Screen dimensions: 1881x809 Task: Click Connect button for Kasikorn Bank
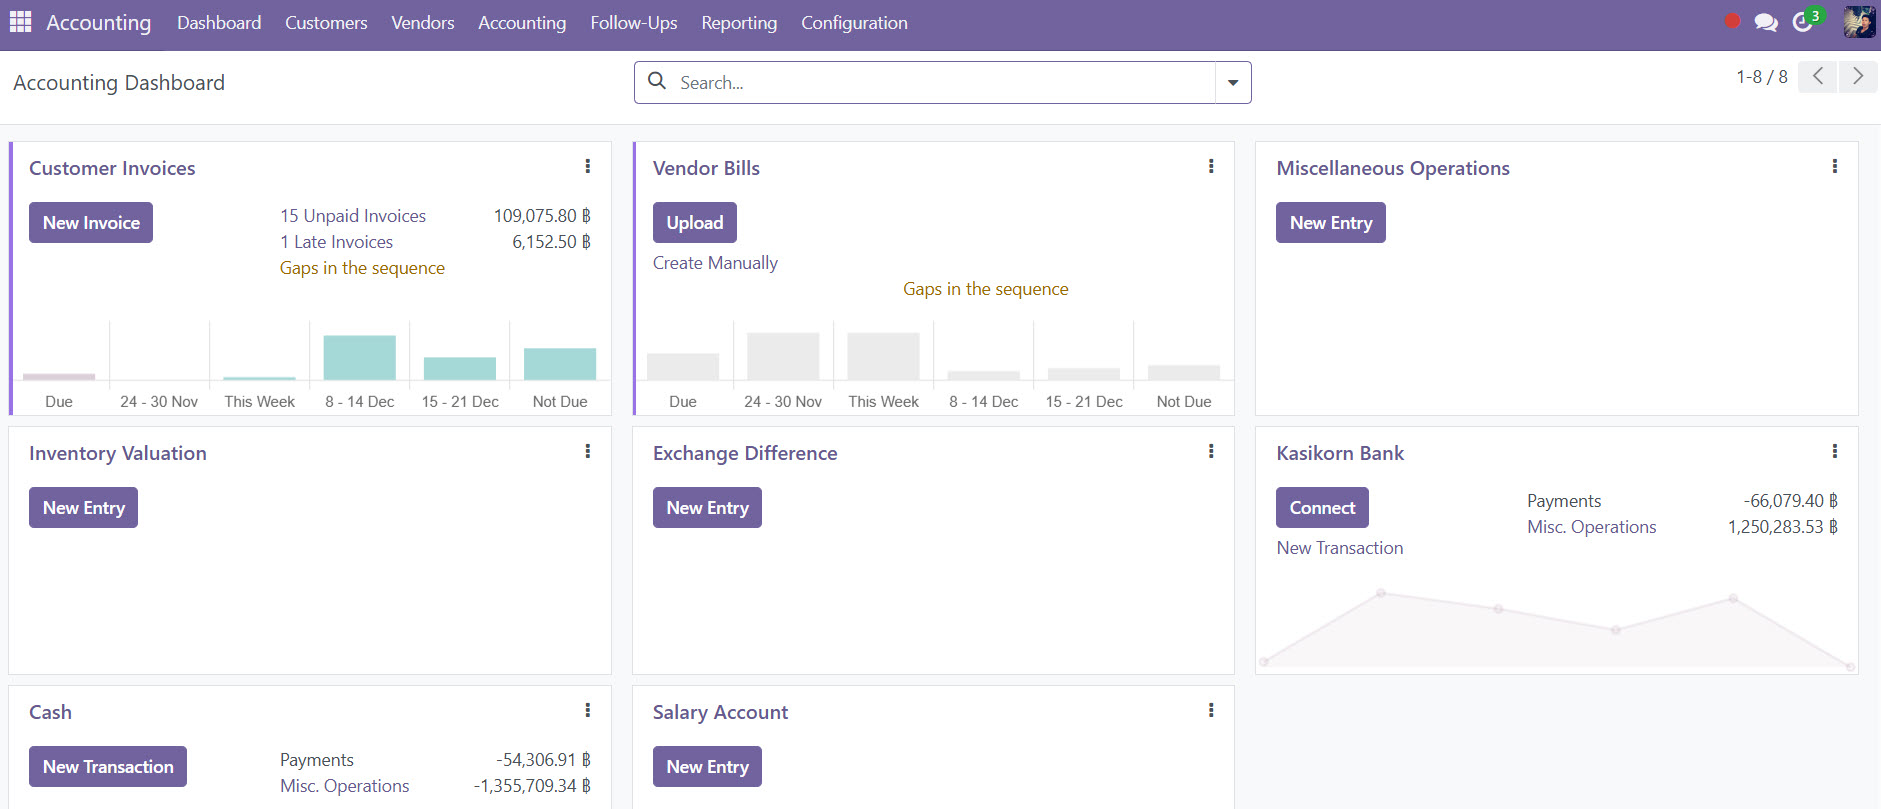tap(1321, 508)
